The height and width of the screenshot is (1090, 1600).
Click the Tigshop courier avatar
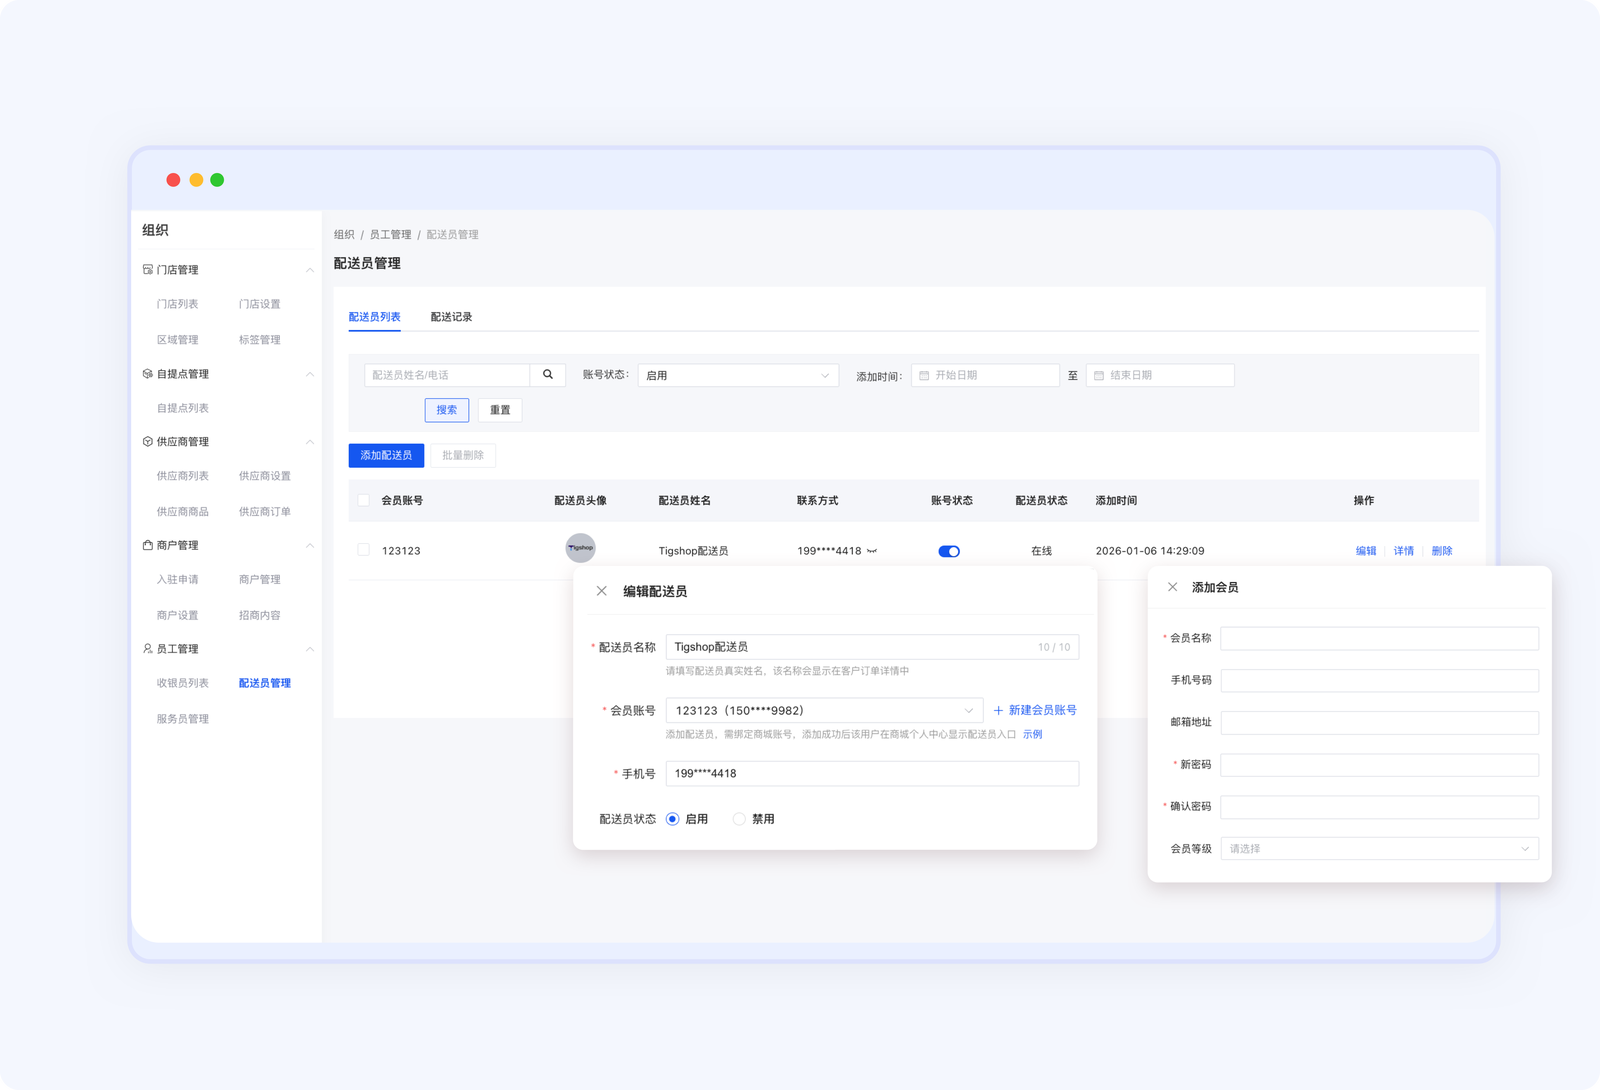point(580,548)
